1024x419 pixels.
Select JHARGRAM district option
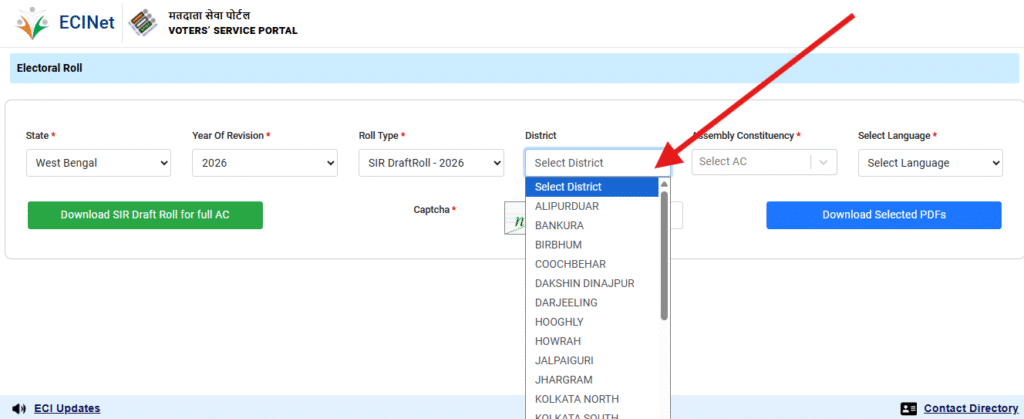pyautogui.click(x=564, y=380)
